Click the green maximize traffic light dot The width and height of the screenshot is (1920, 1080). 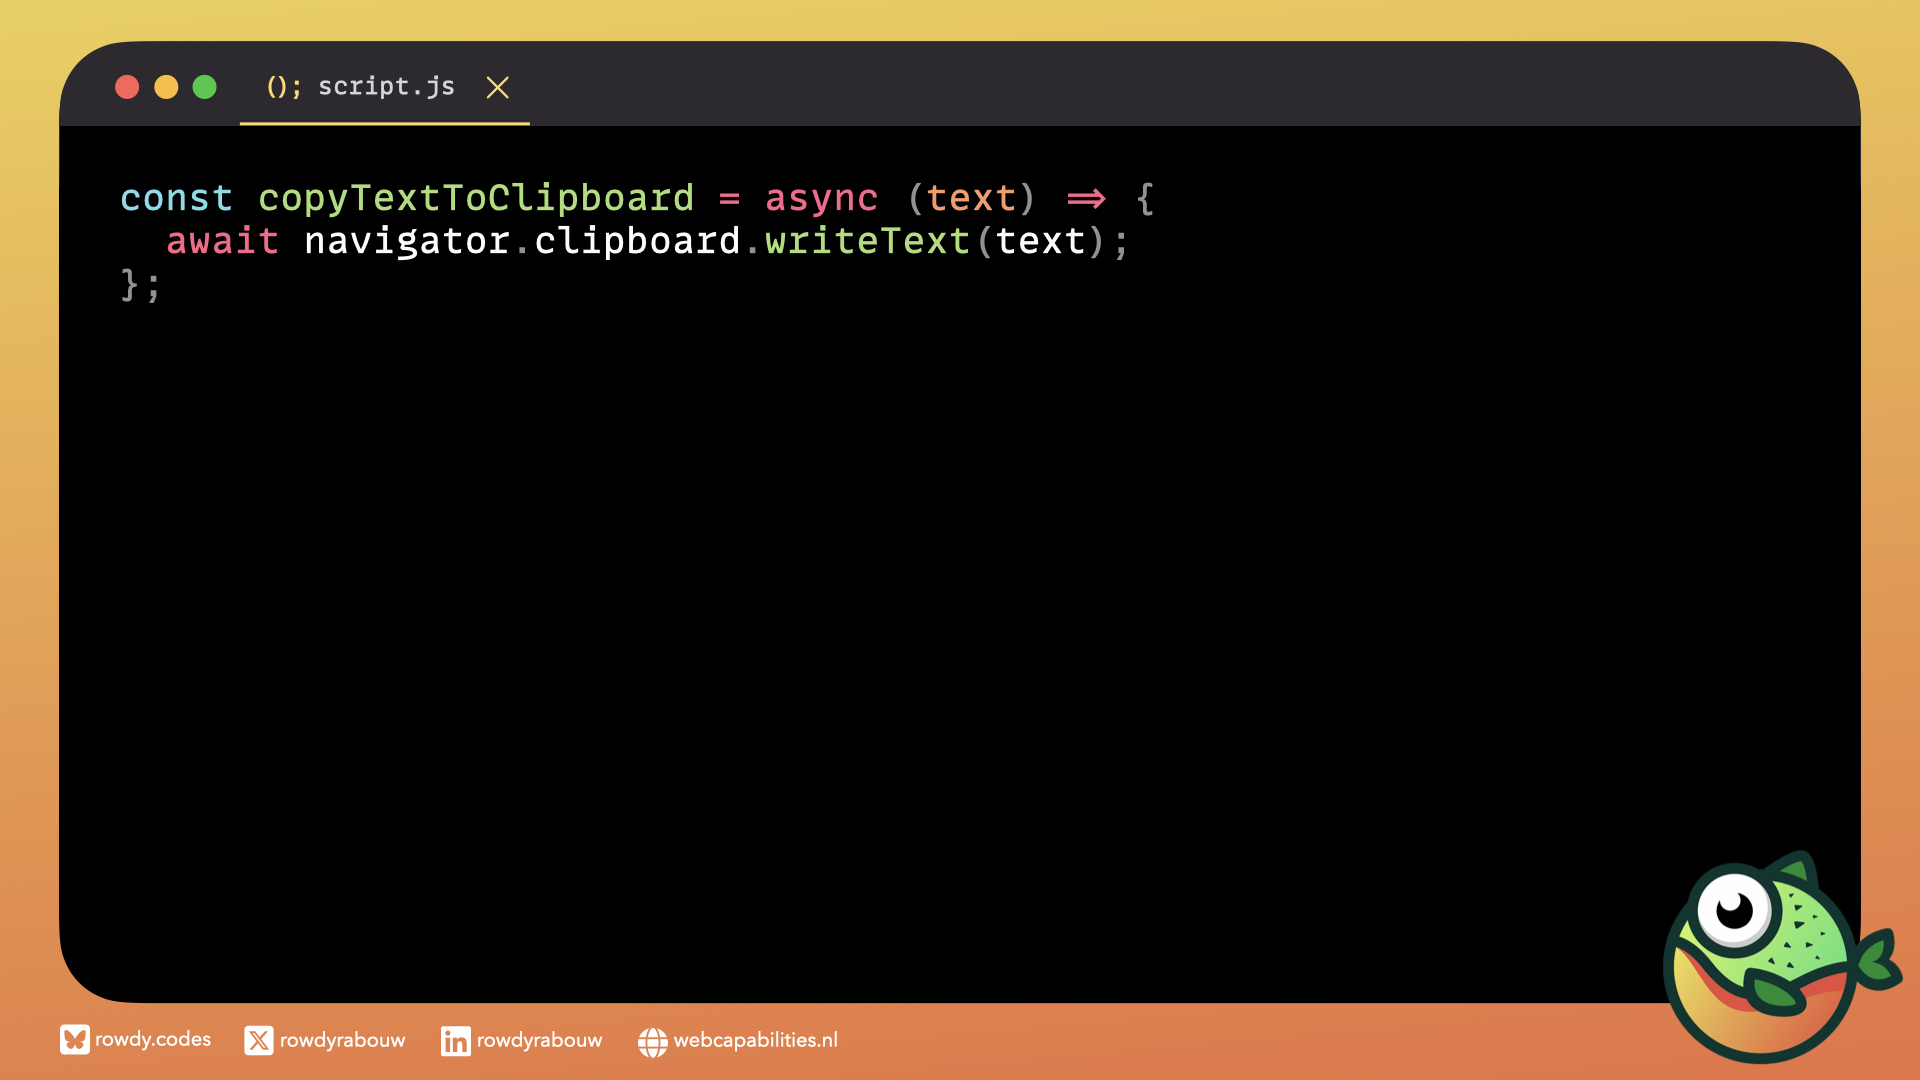[x=204, y=88]
